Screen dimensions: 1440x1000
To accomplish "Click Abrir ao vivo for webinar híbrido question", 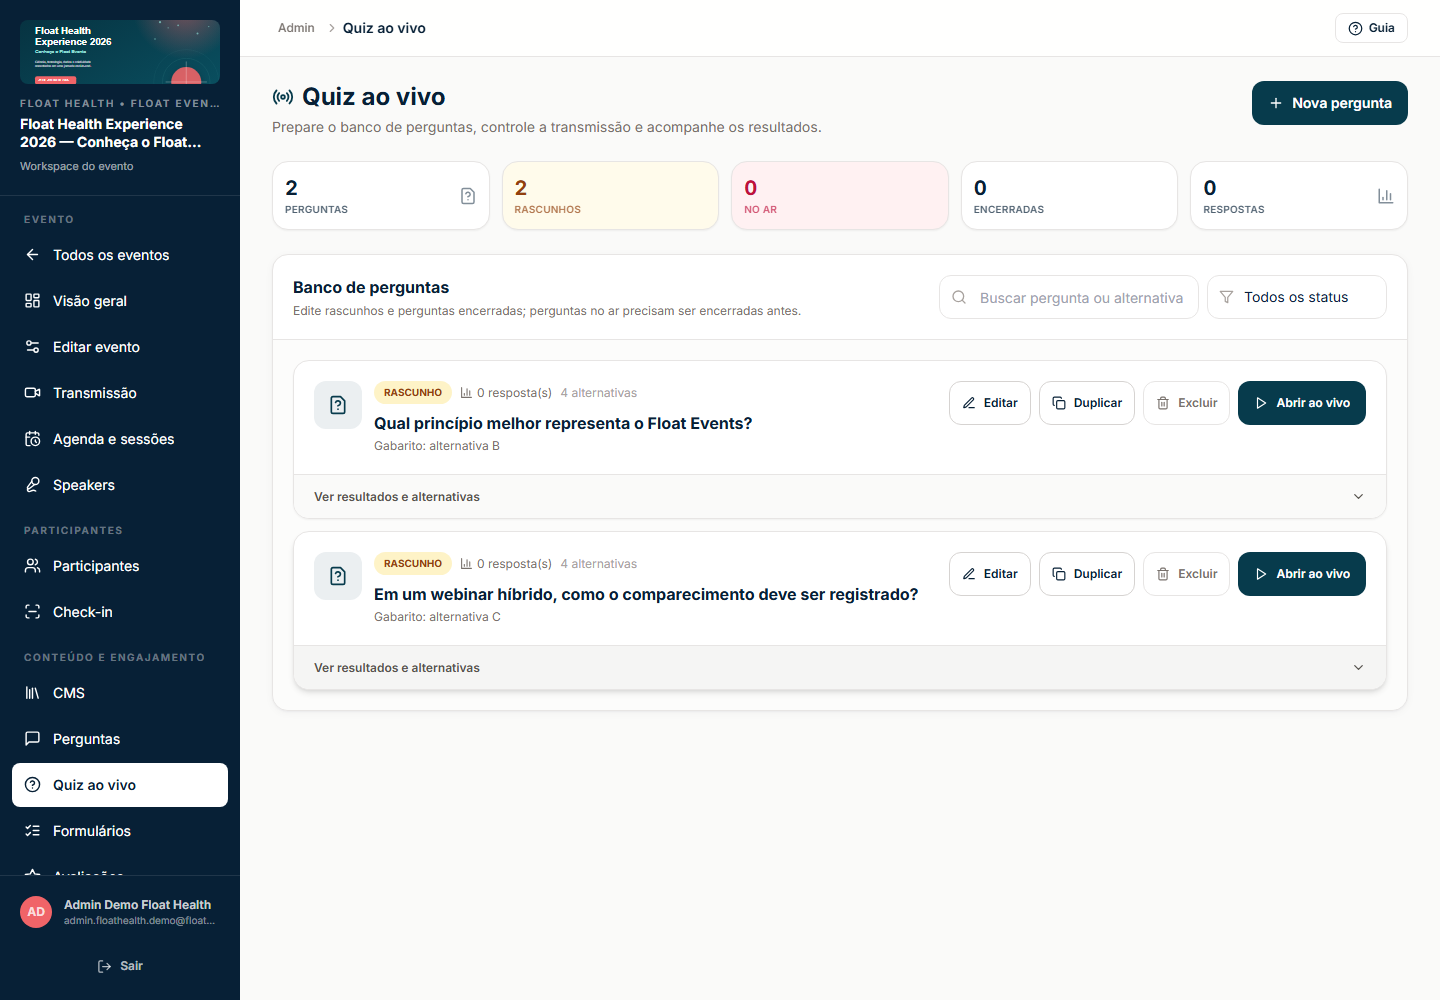I will coord(1302,574).
